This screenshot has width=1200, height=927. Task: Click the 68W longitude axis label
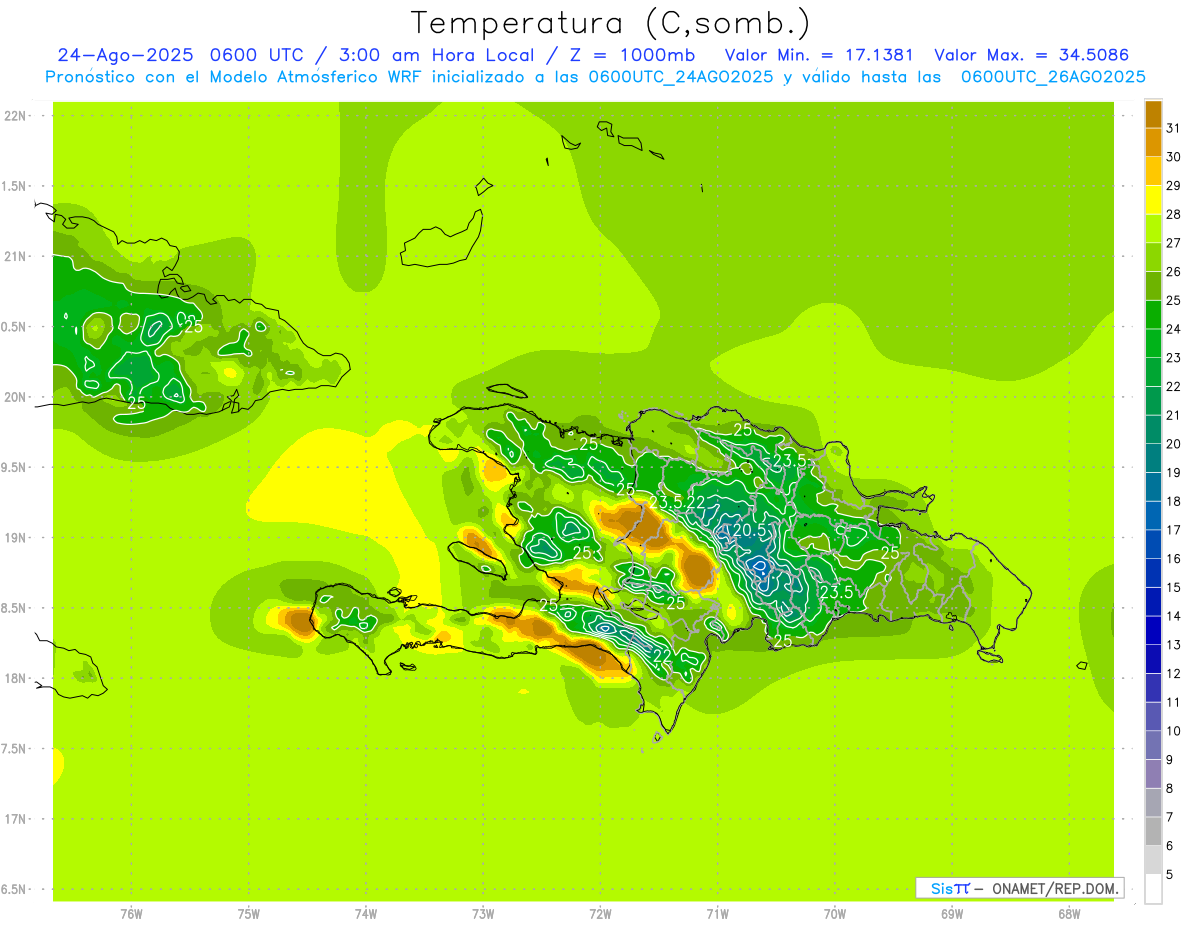tap(1069, 914)
